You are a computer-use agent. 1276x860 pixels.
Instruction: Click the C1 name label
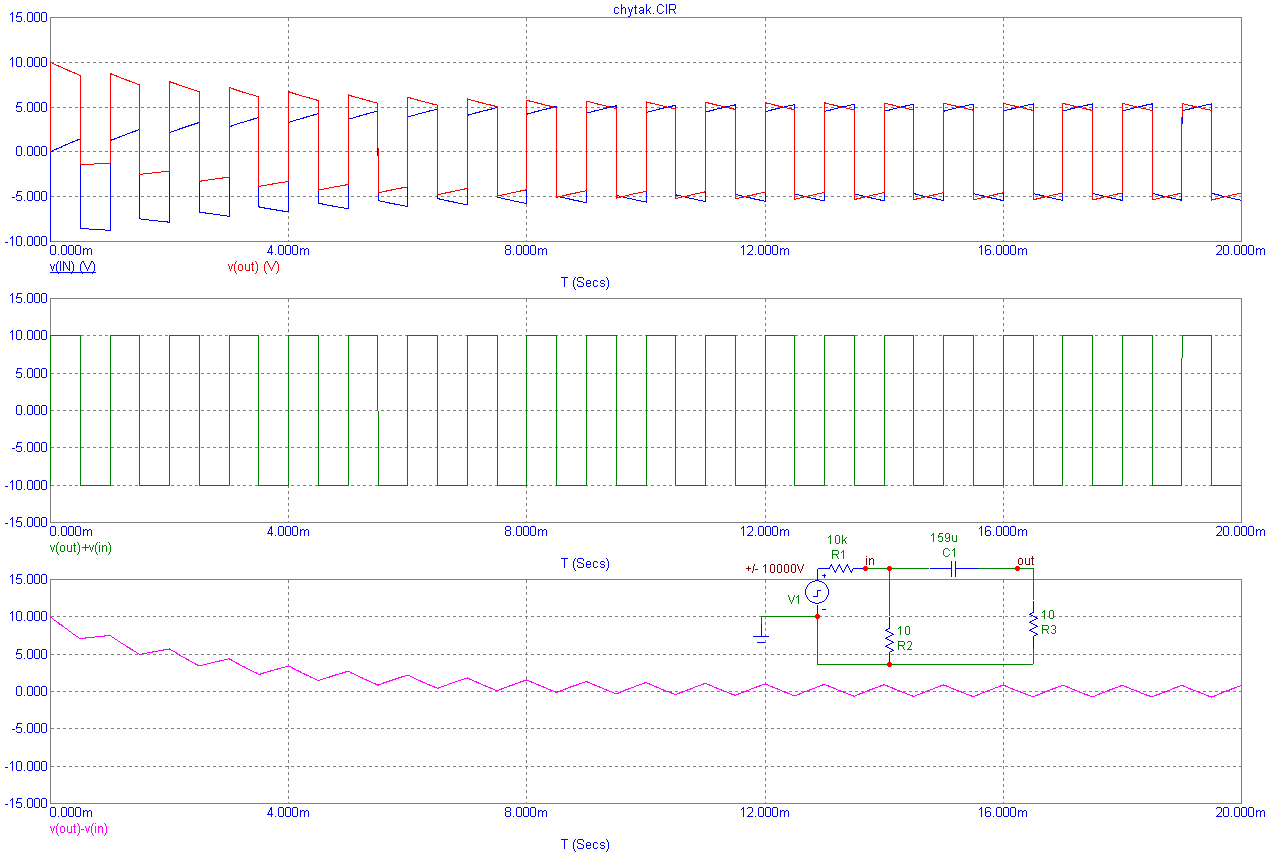coord(949,552)
